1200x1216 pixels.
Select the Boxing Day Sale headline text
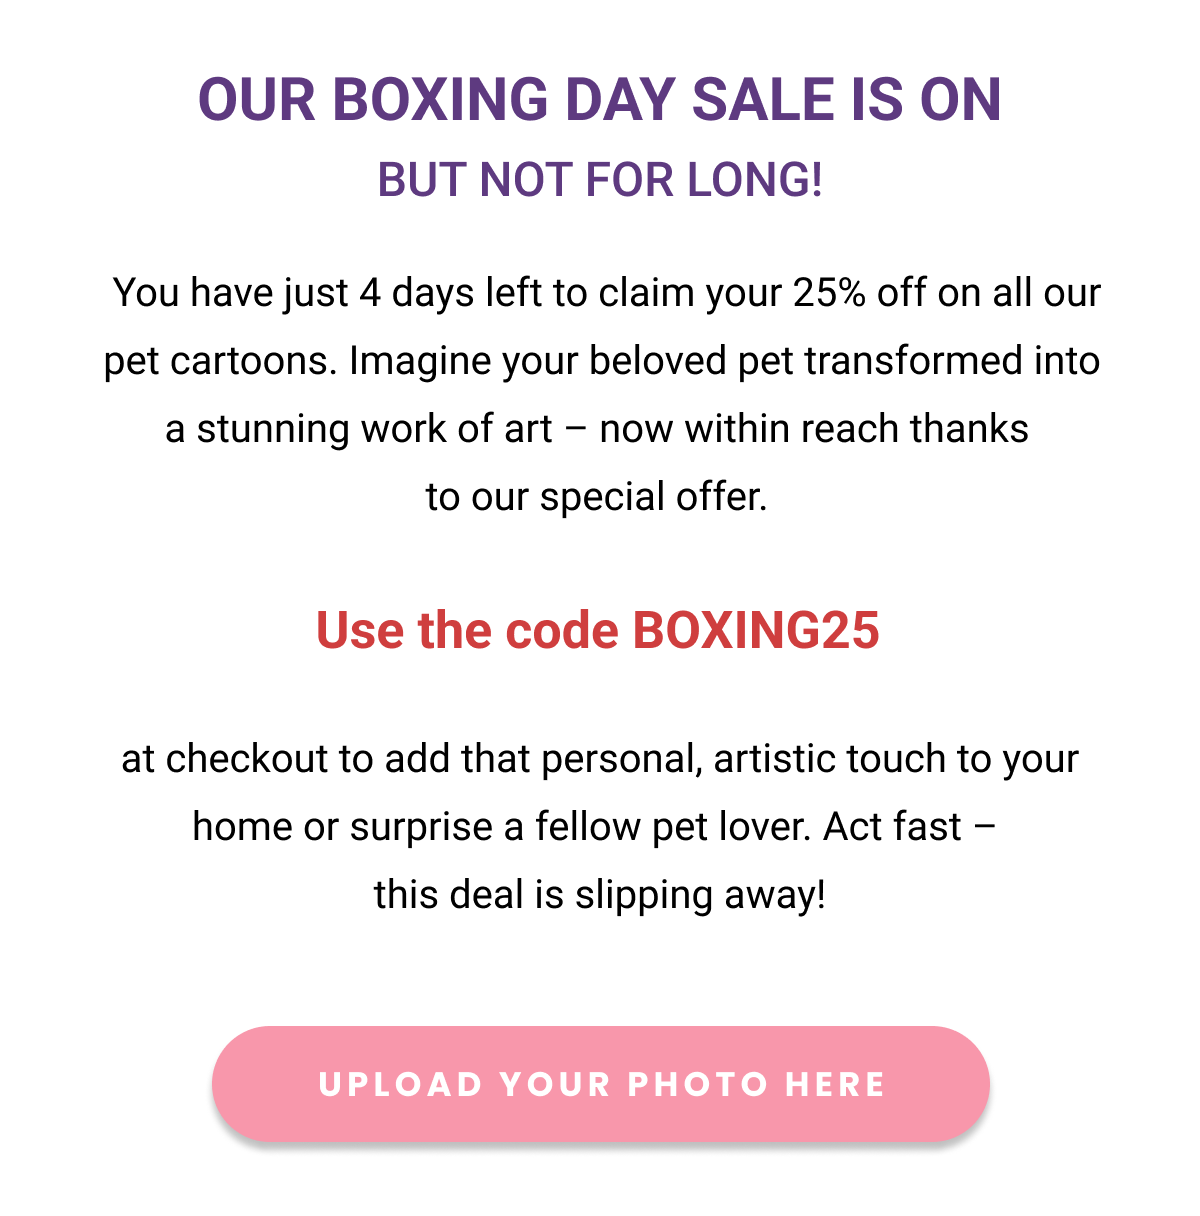click(600, 100)
